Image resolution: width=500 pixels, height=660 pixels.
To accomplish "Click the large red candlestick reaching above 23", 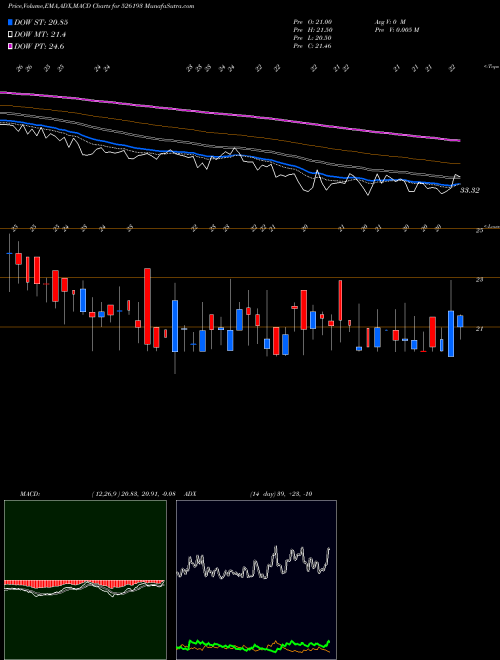I will click(x=147, y=306).
